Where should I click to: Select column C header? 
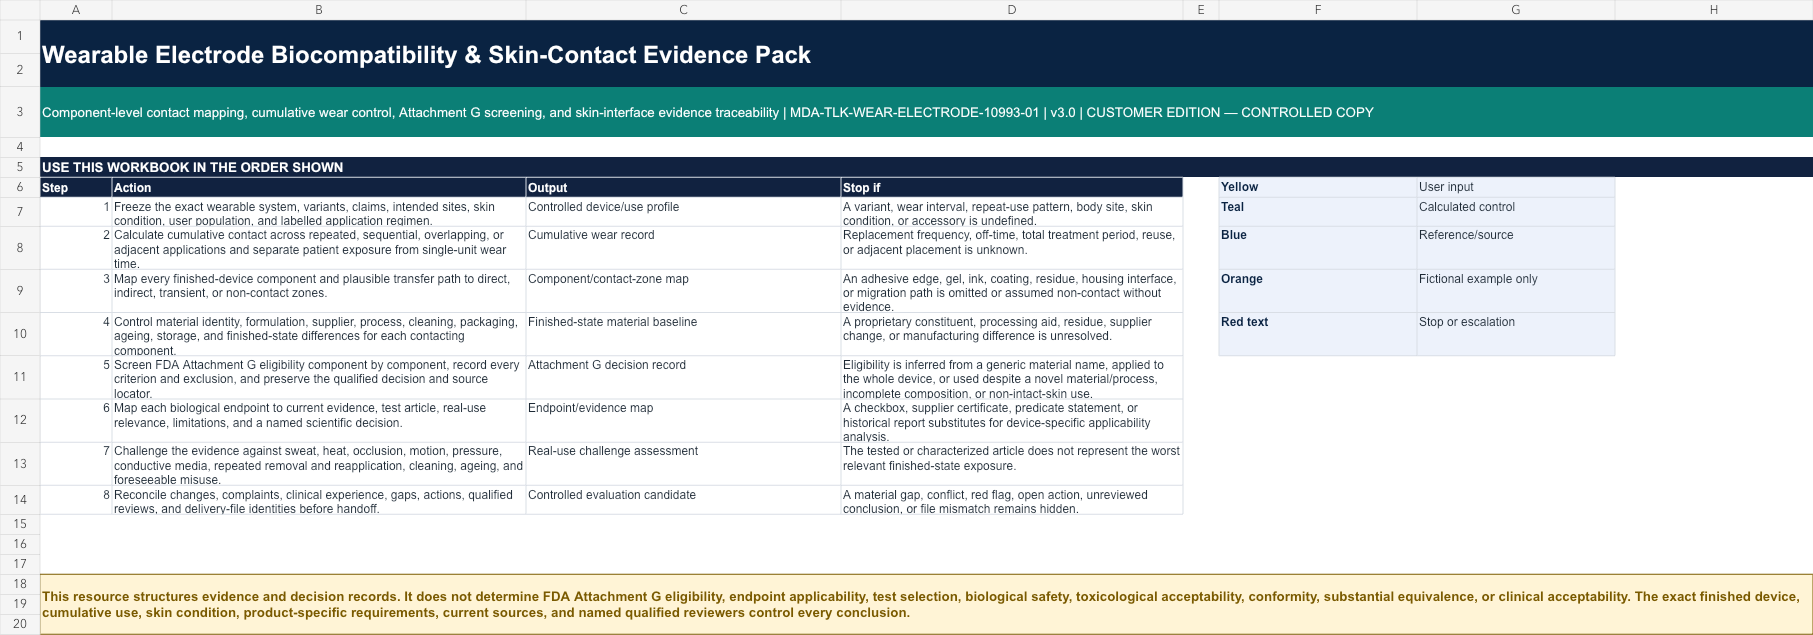(x=683, y=9)
